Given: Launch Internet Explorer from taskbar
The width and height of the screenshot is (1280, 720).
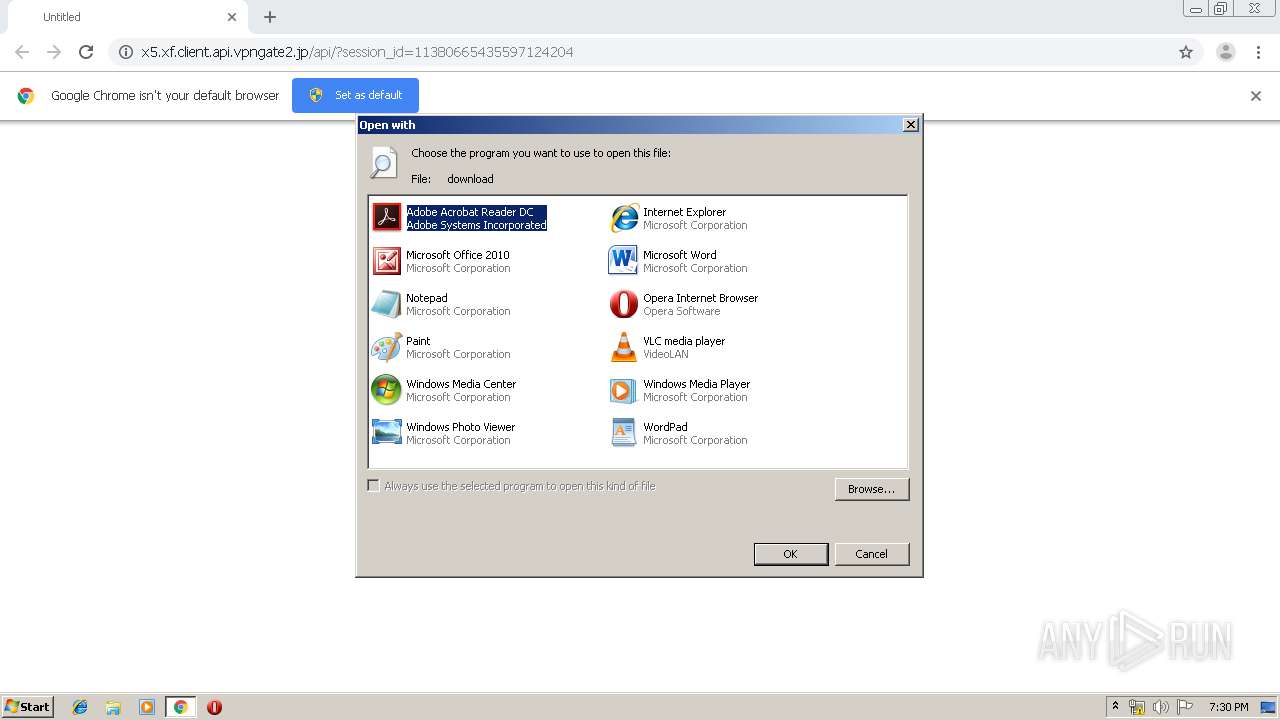Looking at the screenshot, I should pyautogui.click(x=80, y=707).
